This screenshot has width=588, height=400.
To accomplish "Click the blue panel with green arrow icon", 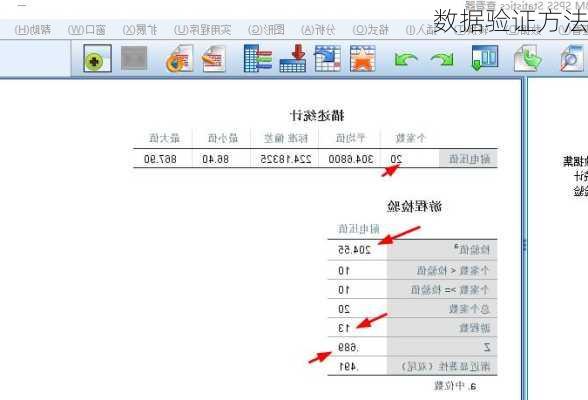I will 484,58.
